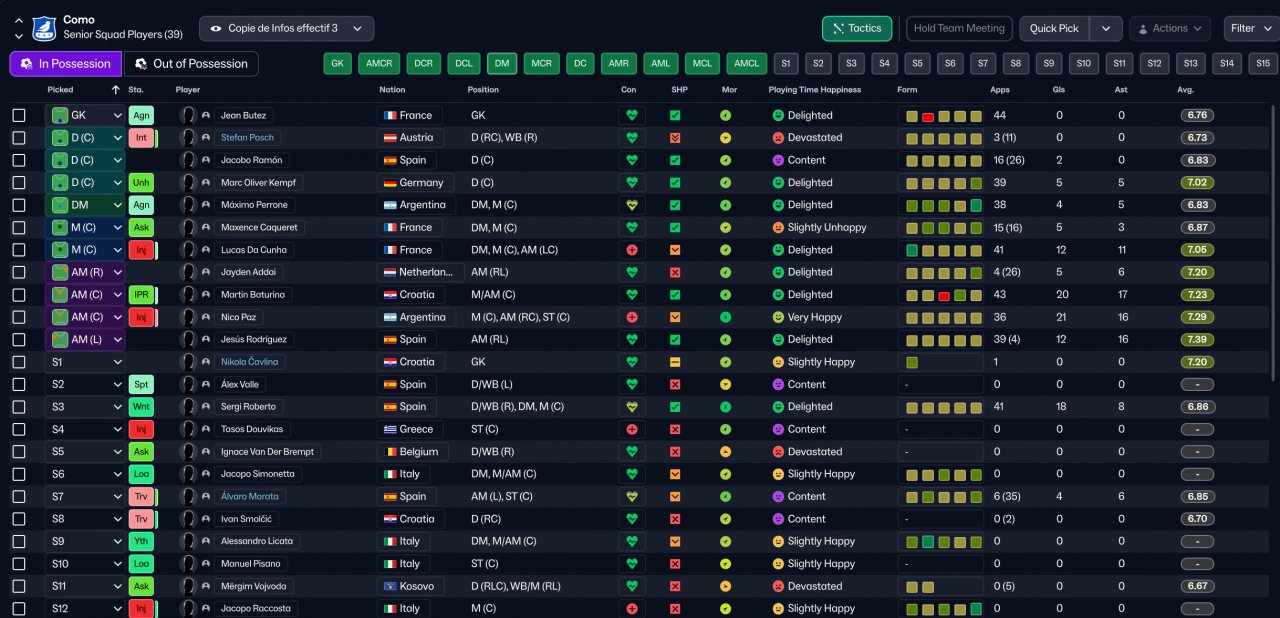Click Maxence Caqueret's unhappy face icon
Image resolution: width=1280 pixels, height=618 pixels.
click(x=778, y=227)
